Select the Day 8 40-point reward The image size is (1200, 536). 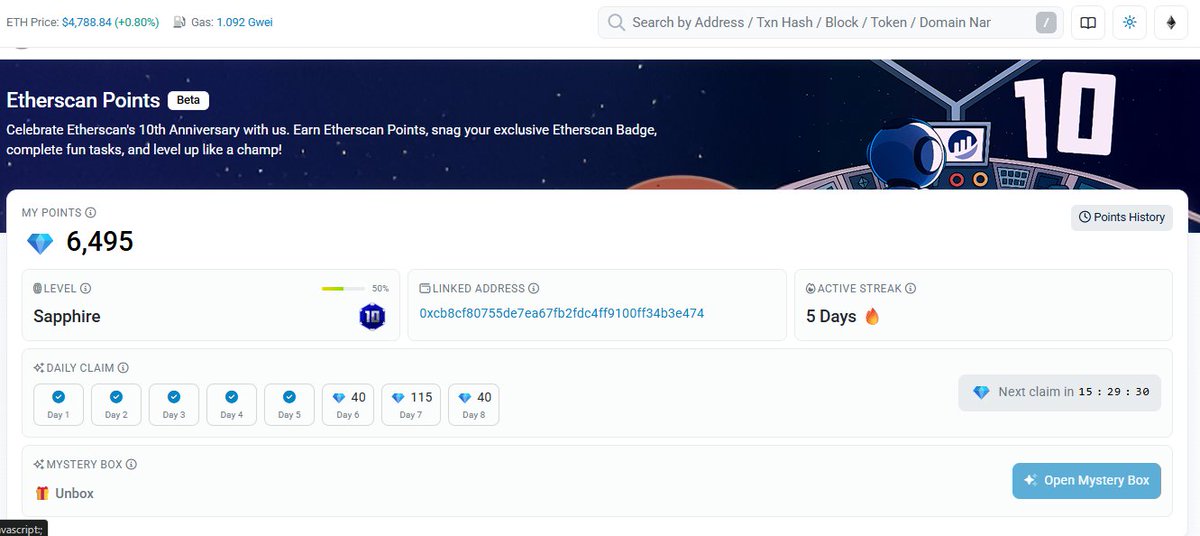(474, 404)
